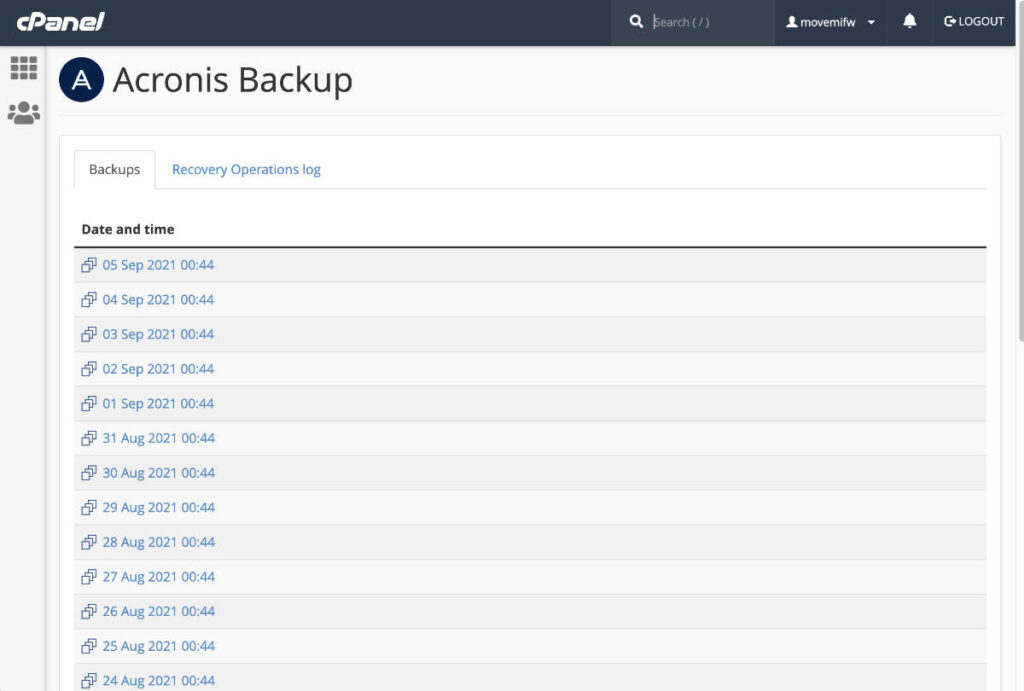Click the Date and time column header
The image size is (1024, 691).
(x=127, y=229)
